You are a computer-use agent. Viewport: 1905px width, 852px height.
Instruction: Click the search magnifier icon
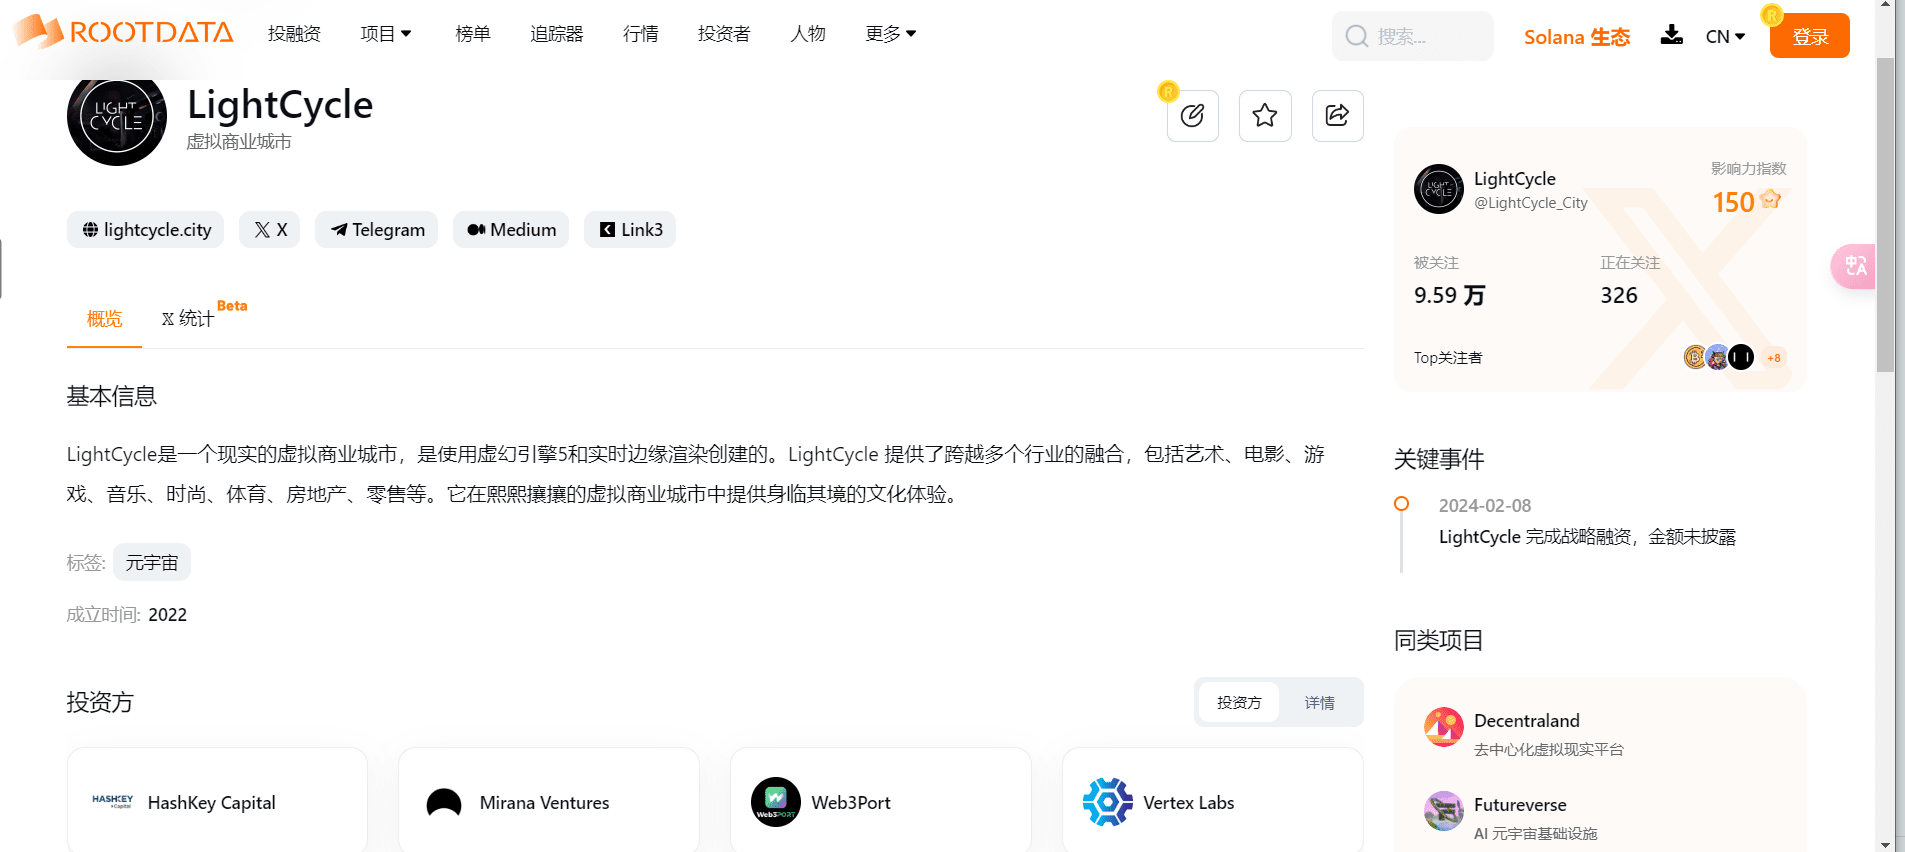pos(1356,36)
